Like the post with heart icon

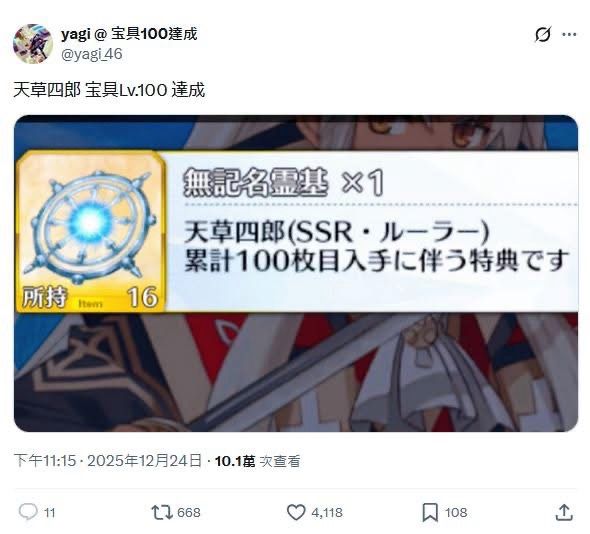click(296, 512)
